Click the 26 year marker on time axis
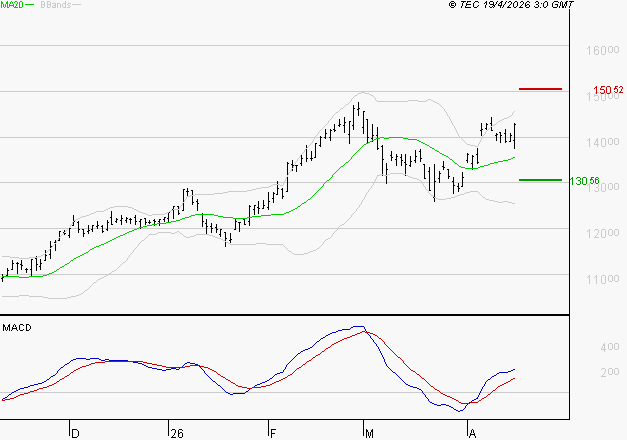Image resolution: width=627 pixels, height=440 pixels. pos(177,433)
